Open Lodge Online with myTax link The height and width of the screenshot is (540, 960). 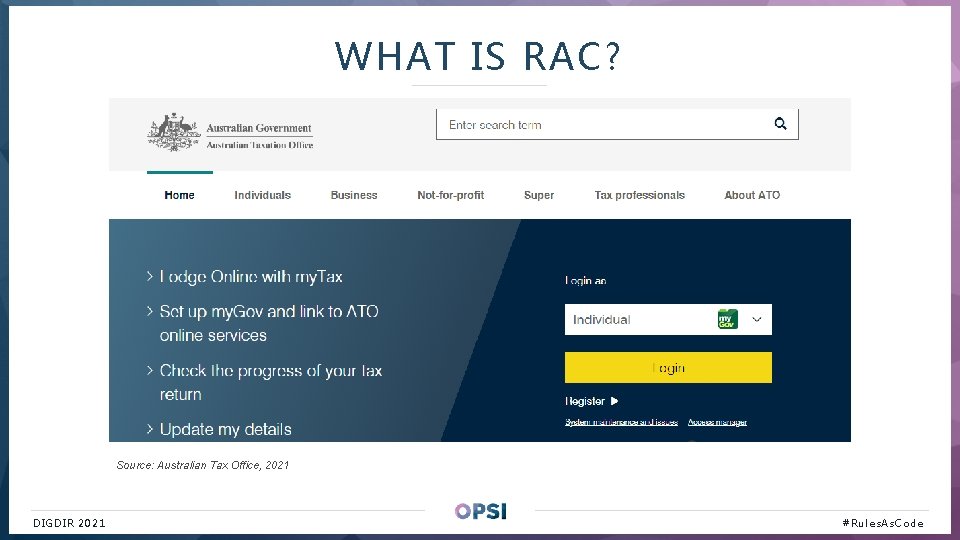pyautogui.click(x=251, y=277)
